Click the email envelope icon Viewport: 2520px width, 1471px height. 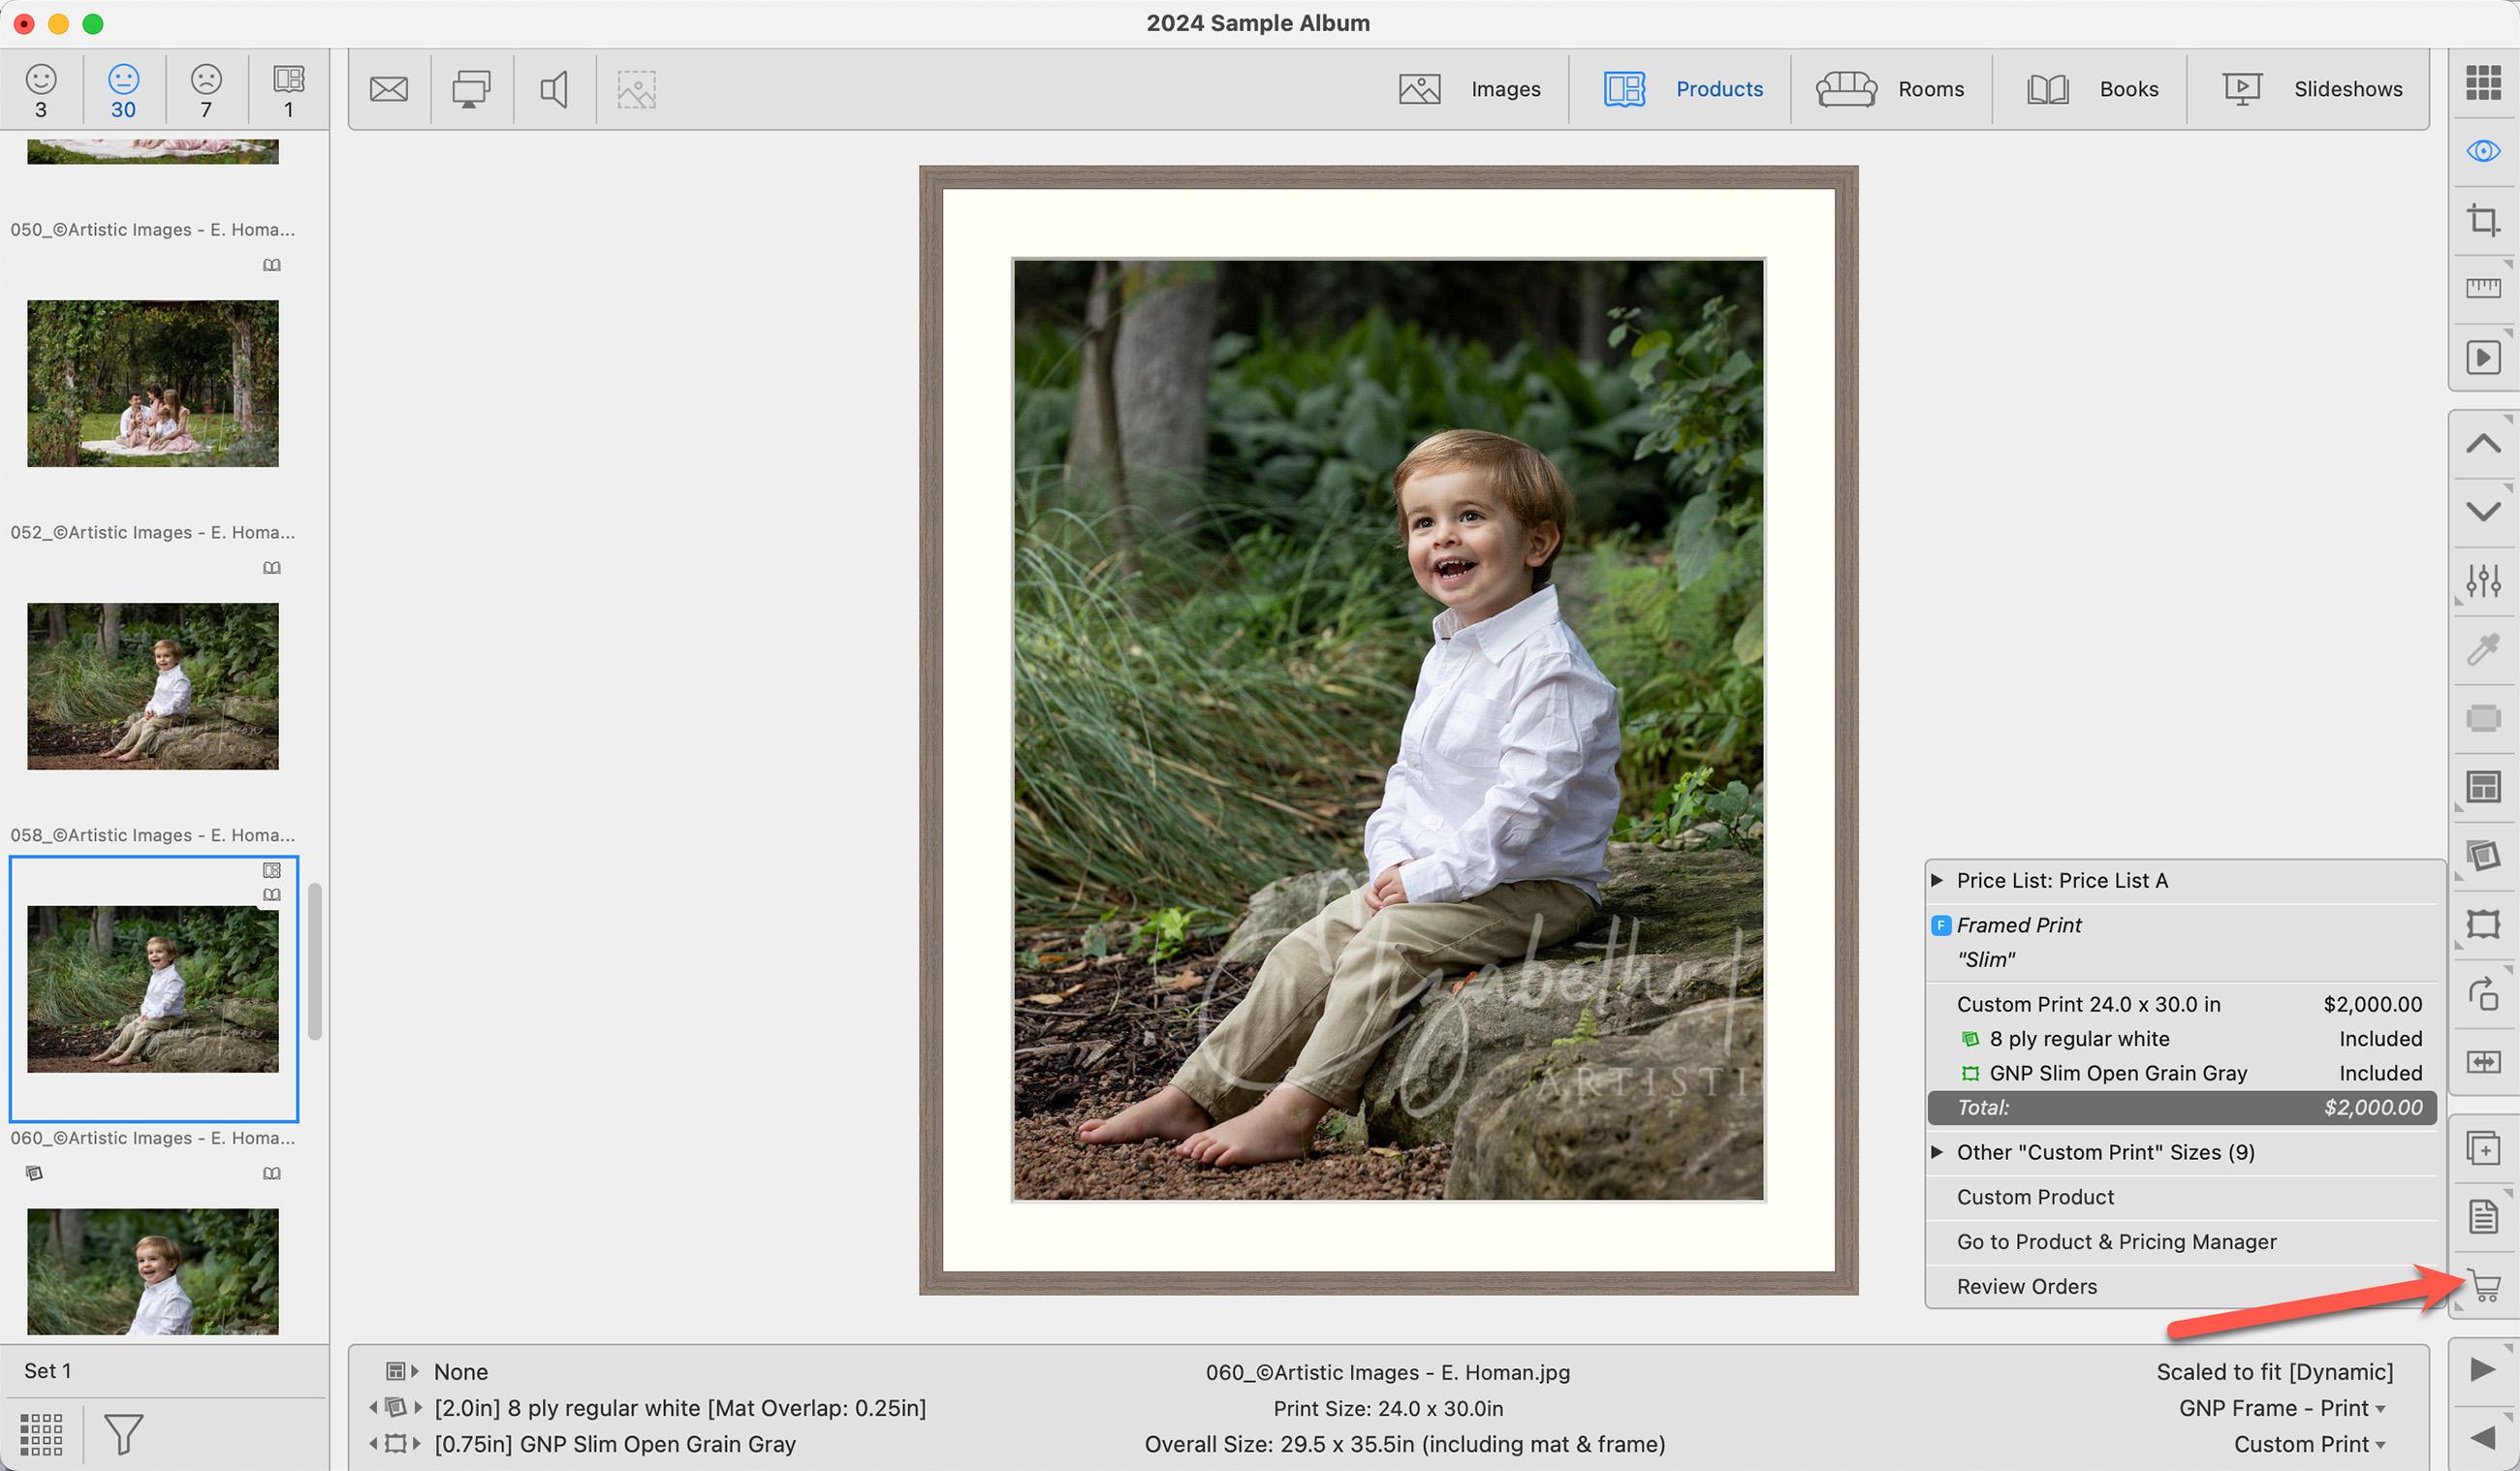[389, 89]
